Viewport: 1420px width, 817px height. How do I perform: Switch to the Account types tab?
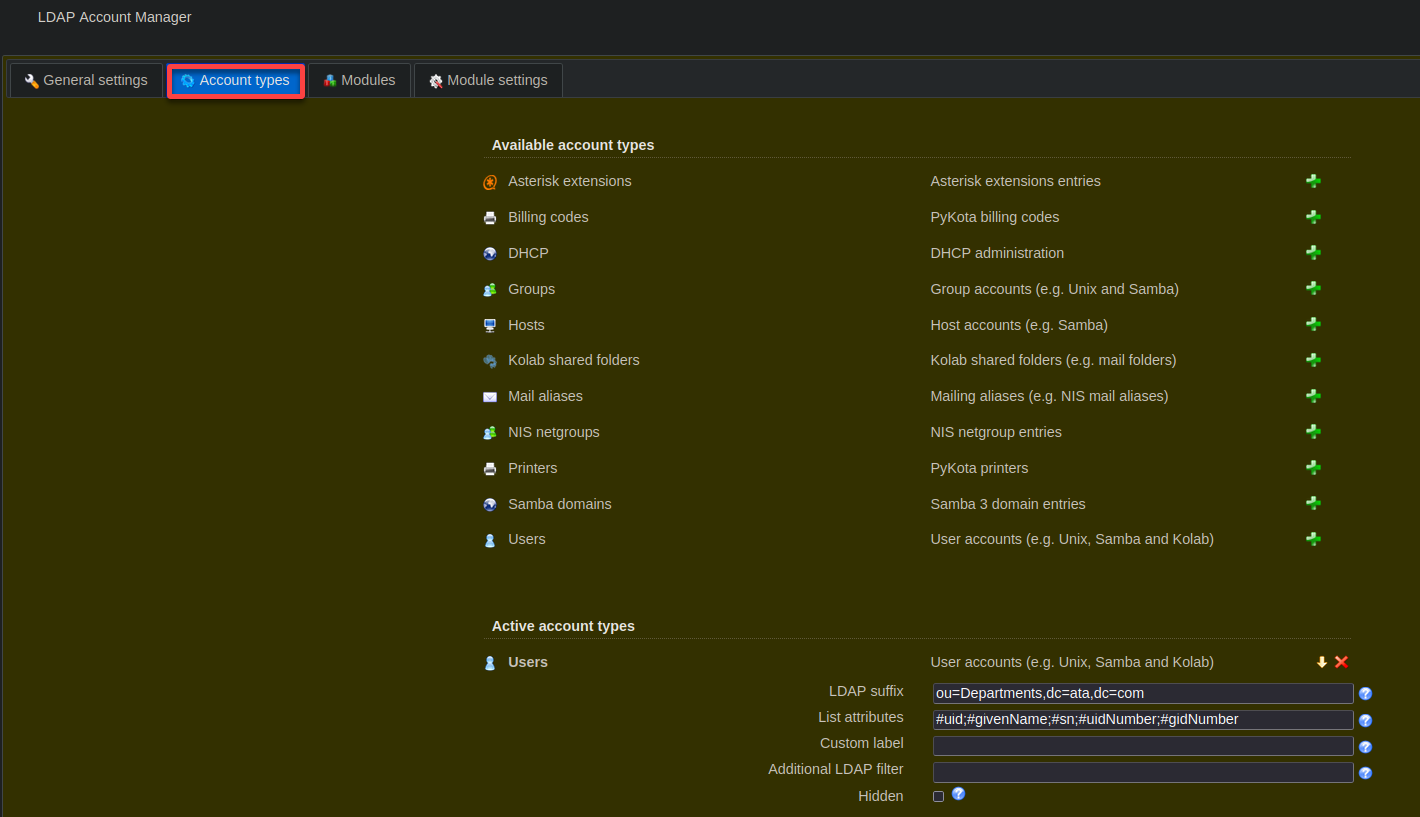236,80
